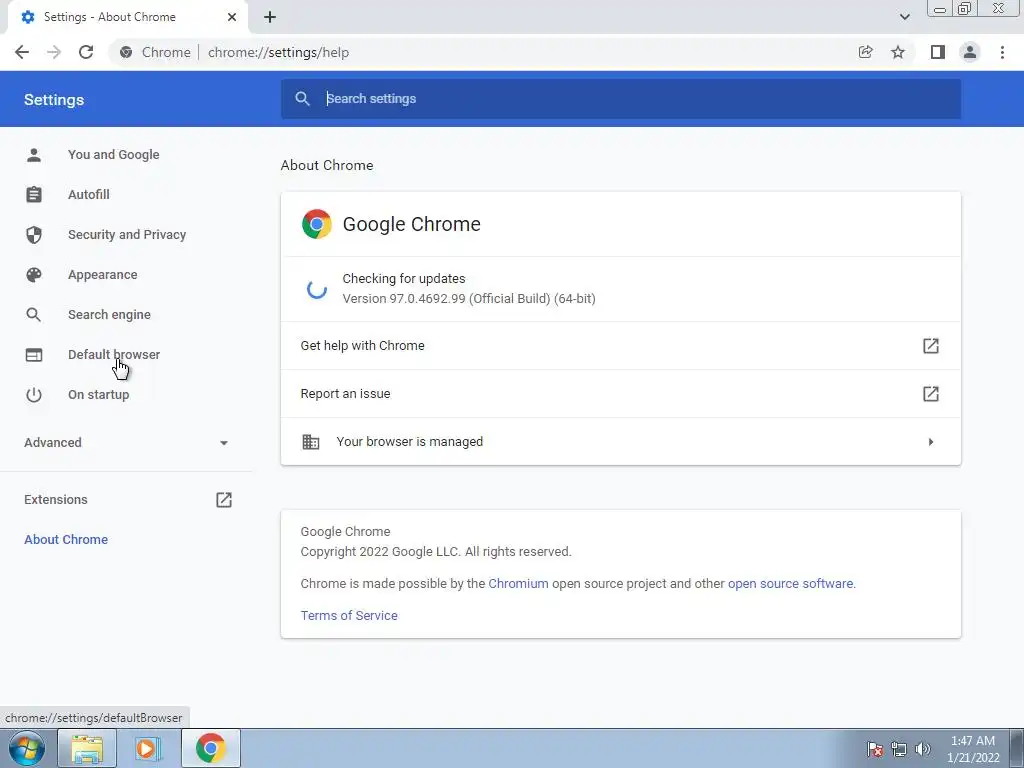This screenshot has height=768, width=1024.
Task: Open the profile avatar menu
Action: coord(970,52)
